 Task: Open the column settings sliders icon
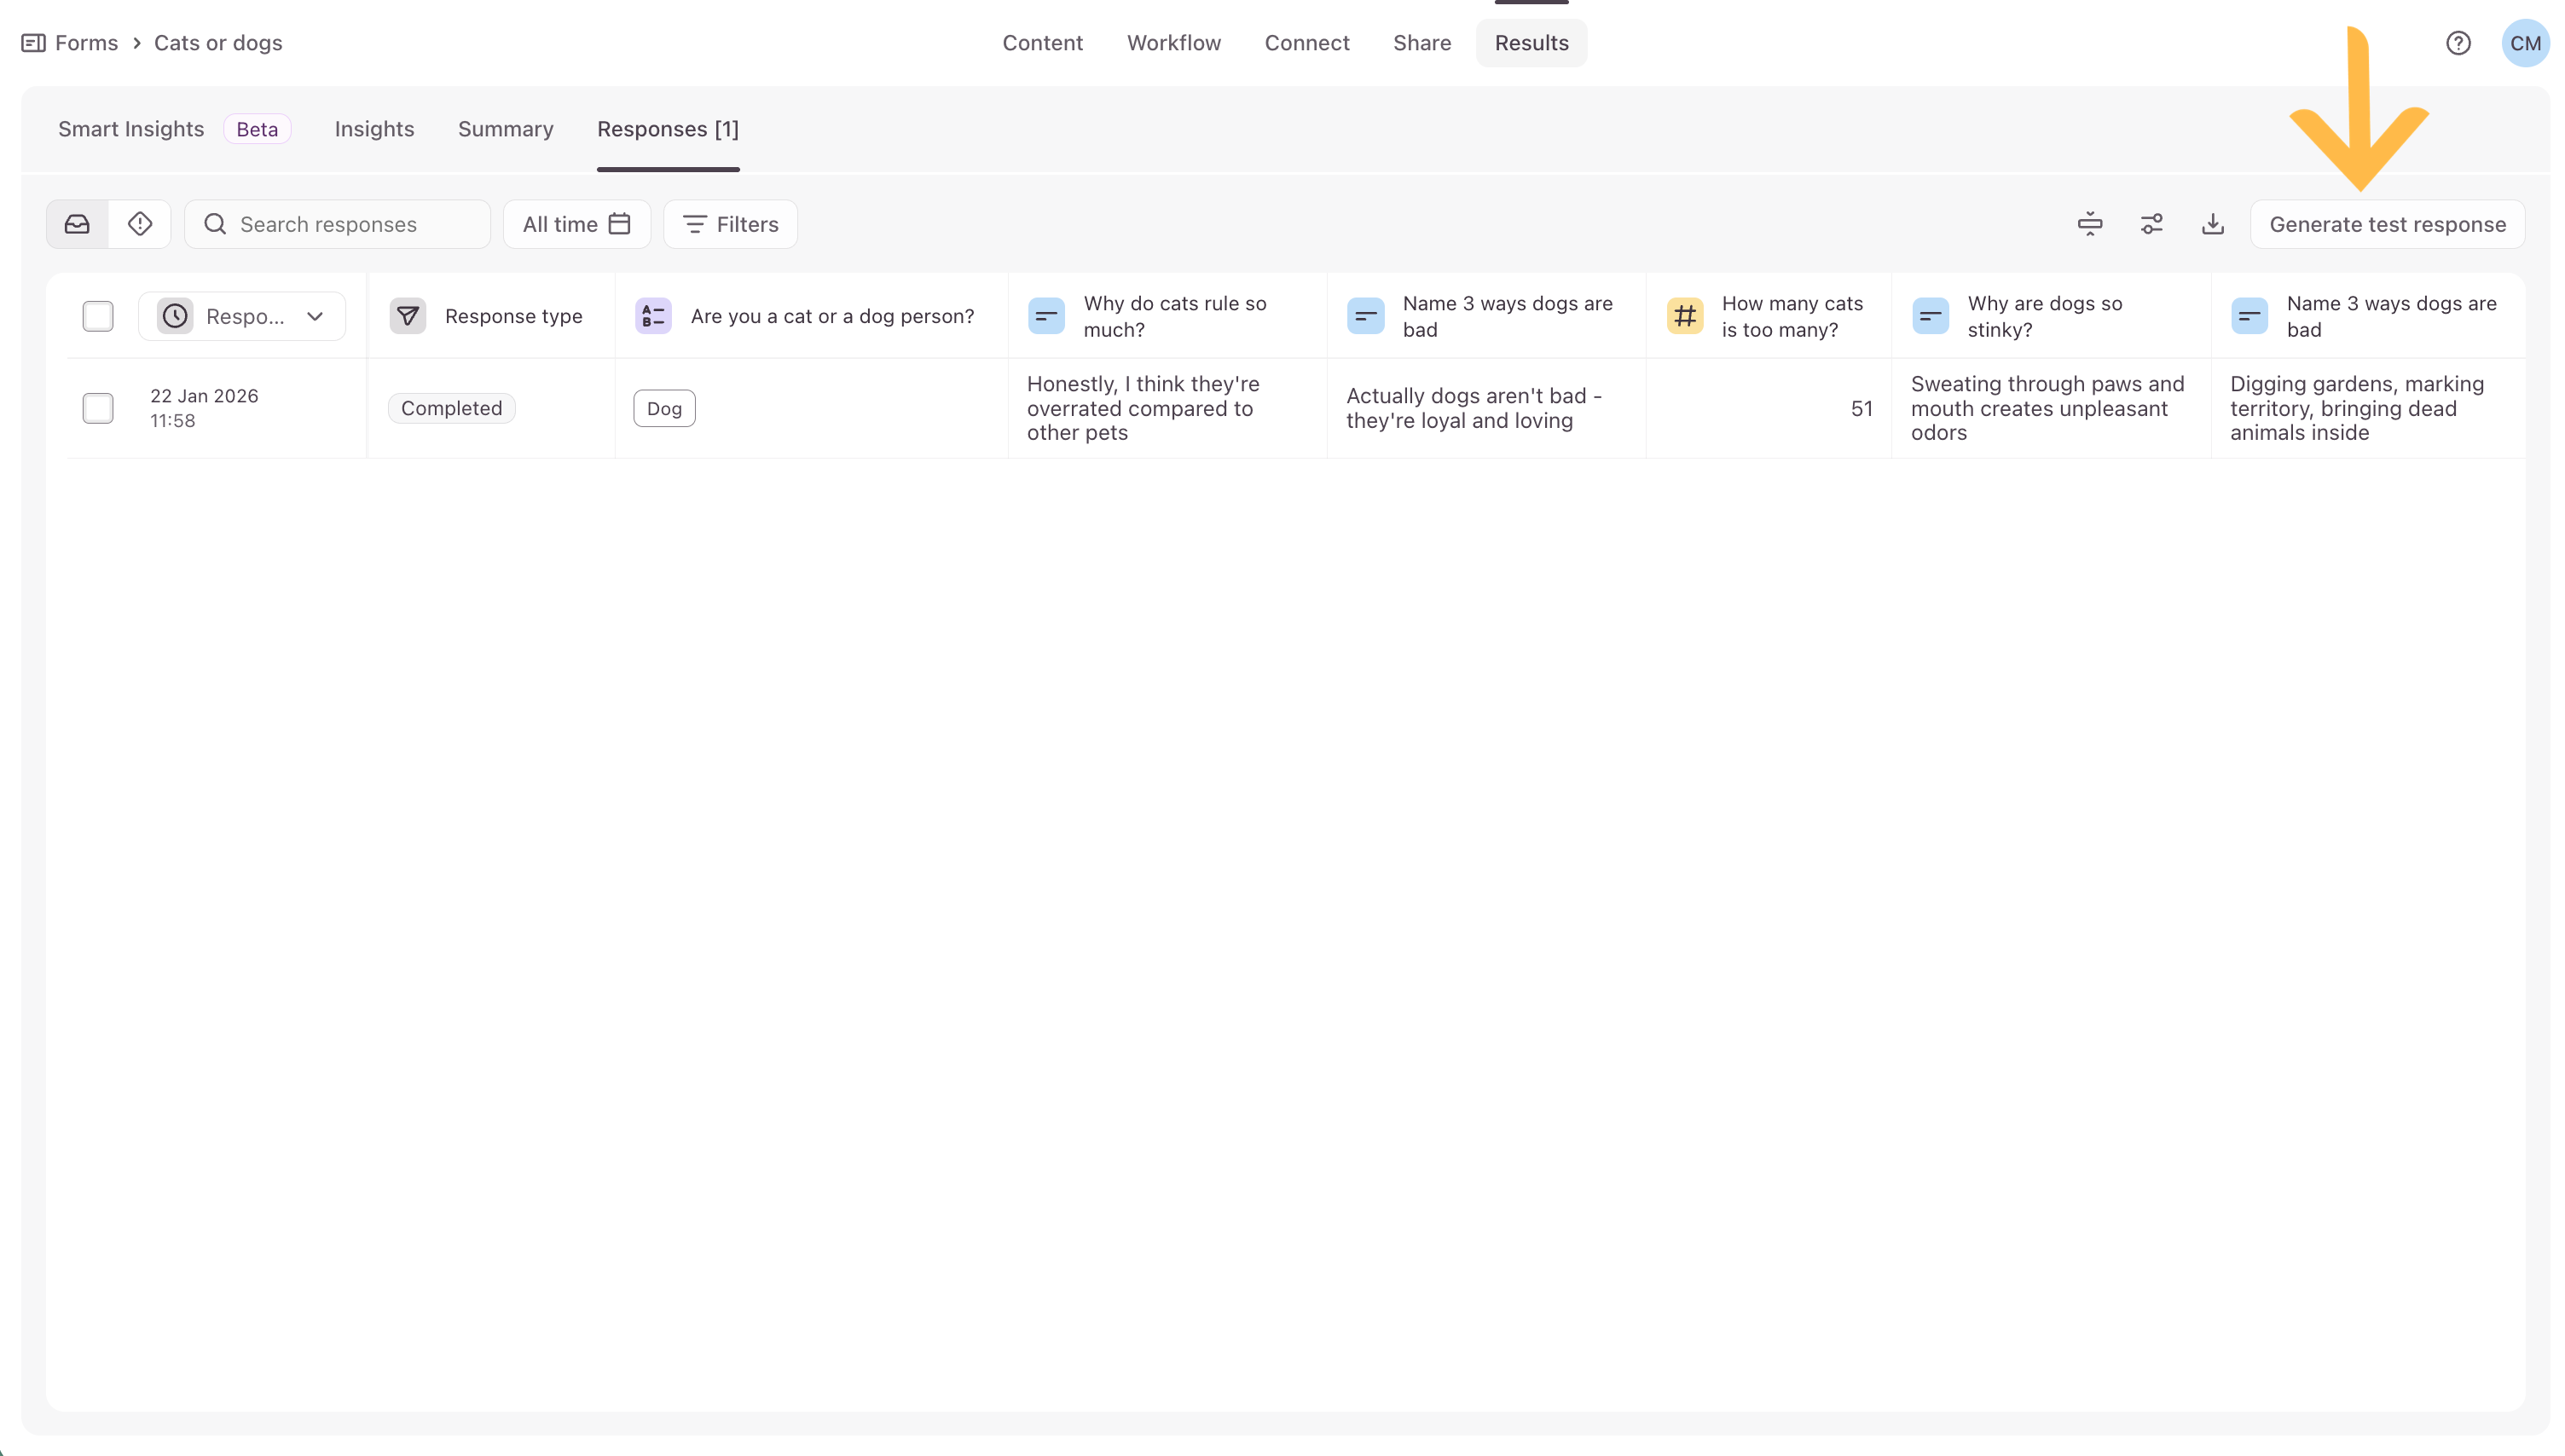click(2151, 224)
